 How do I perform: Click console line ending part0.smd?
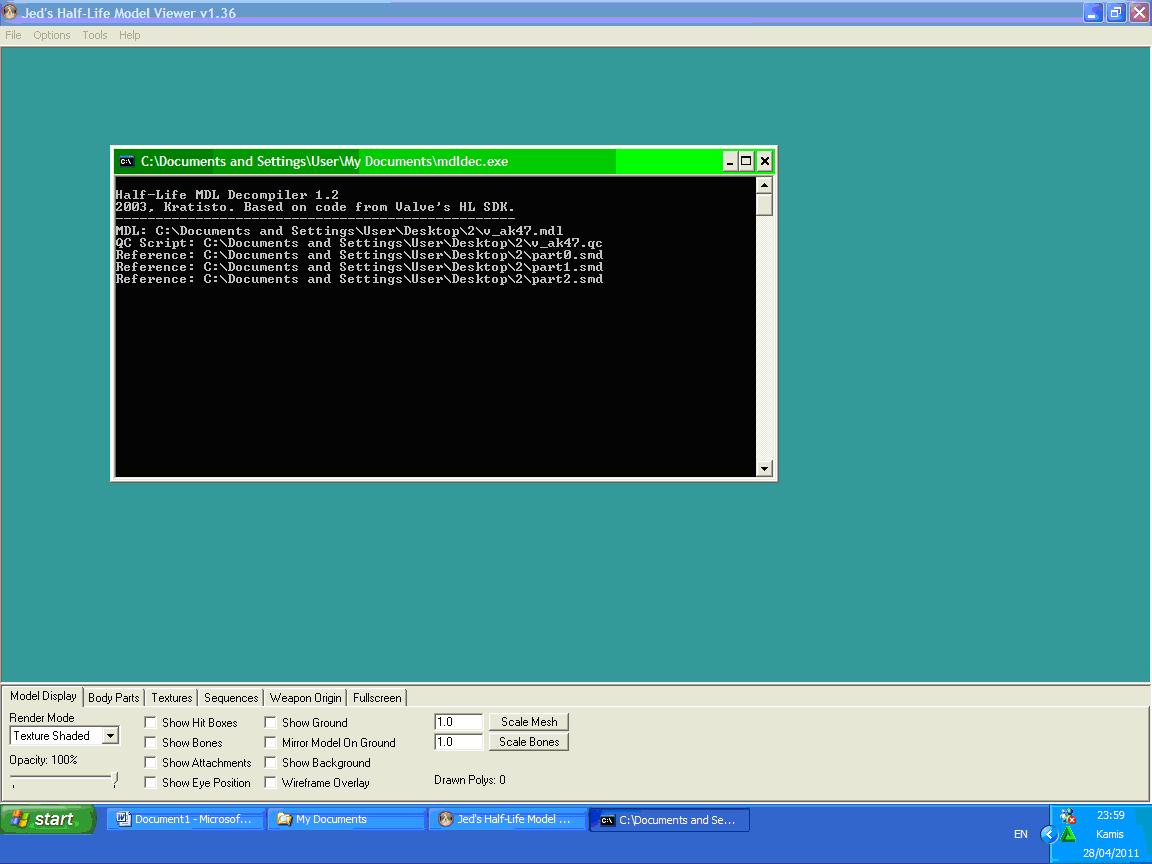point(359,255)
